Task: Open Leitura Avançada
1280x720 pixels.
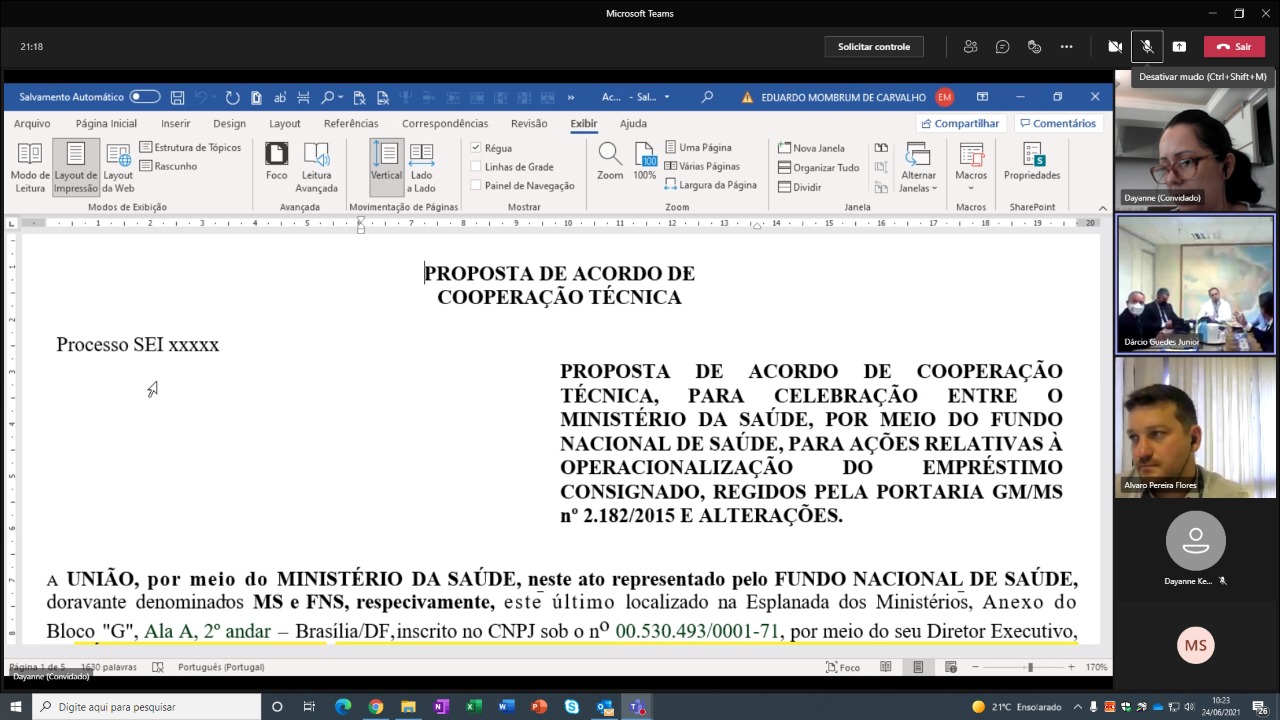Action: pyautogui.click(x=317, y=167)
